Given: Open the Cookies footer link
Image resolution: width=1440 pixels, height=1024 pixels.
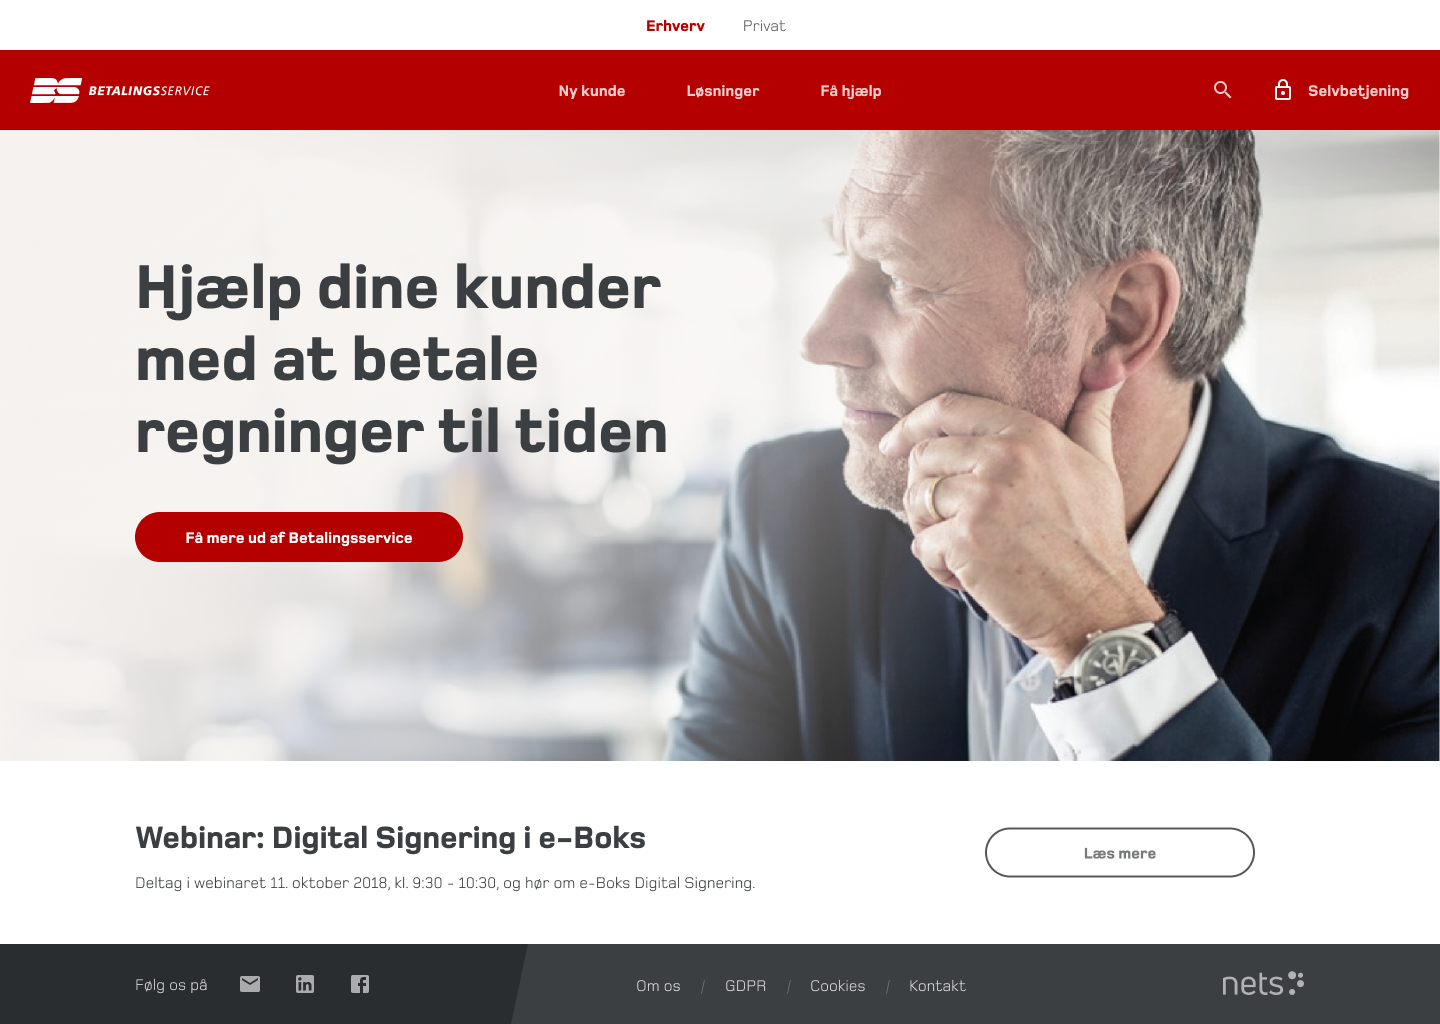Looking at the screenshot, I should click(x=837, y=986).
